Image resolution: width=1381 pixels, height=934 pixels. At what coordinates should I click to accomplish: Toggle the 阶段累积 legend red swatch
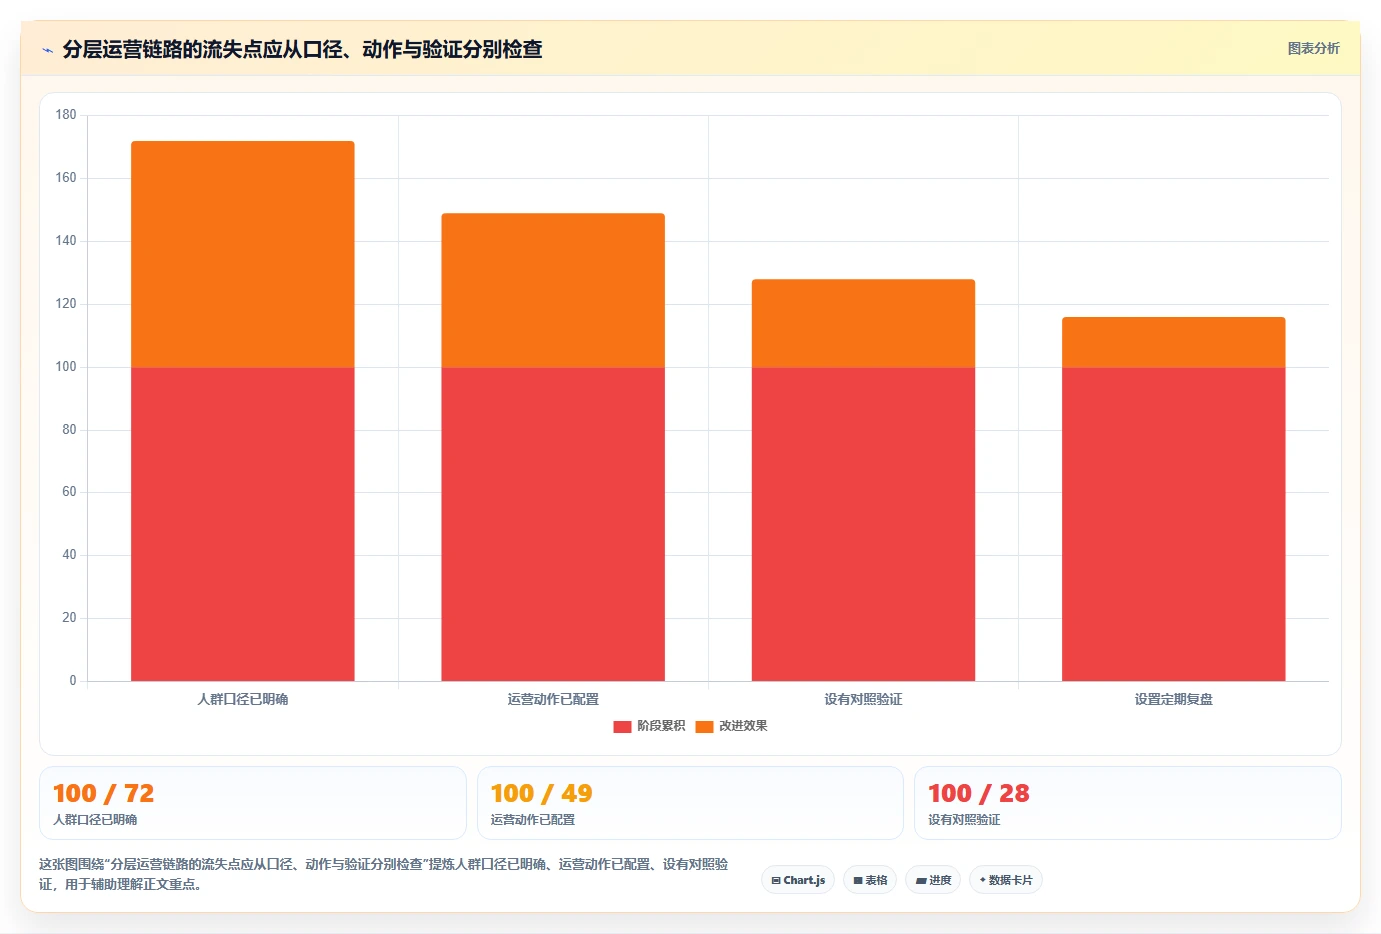pyautogui.click(x=622, y=727)
